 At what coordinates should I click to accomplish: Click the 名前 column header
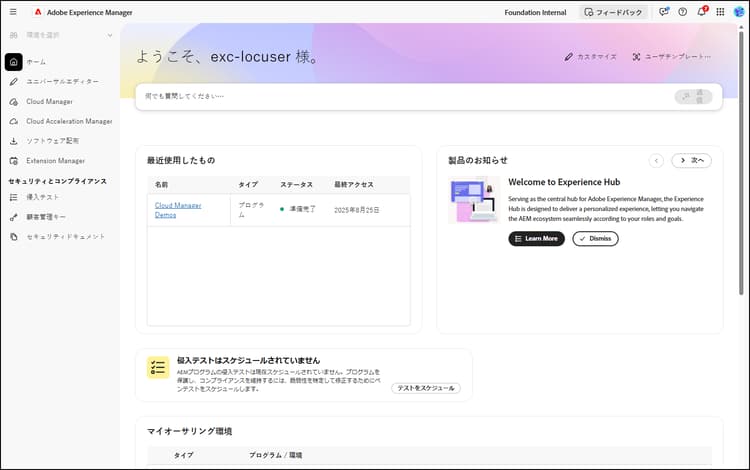point(161,185)
